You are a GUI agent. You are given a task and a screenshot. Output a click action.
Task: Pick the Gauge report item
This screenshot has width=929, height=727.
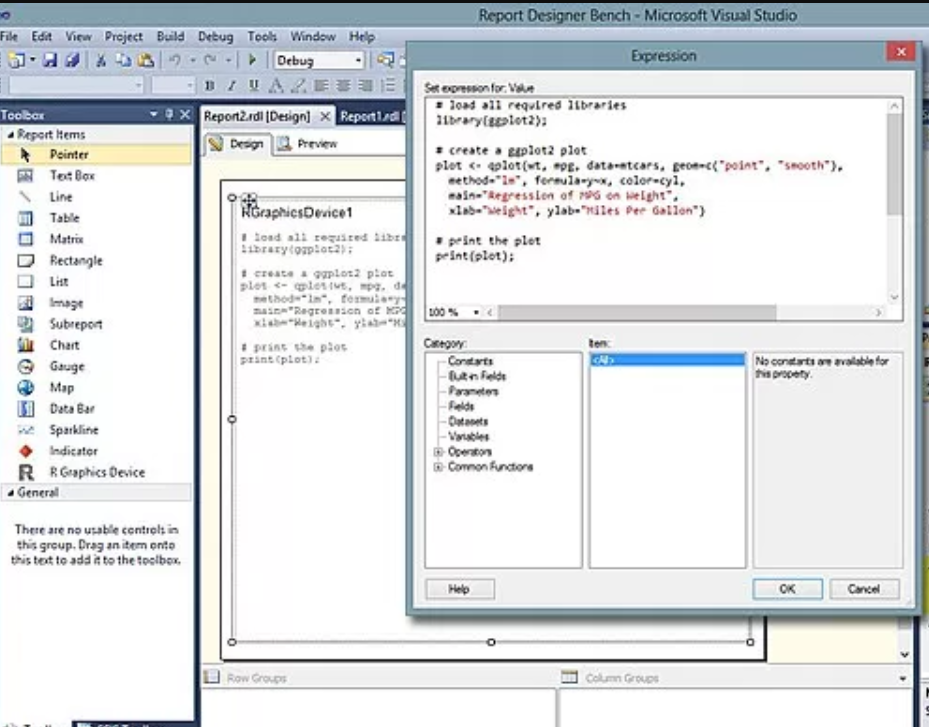coord(96,366)
